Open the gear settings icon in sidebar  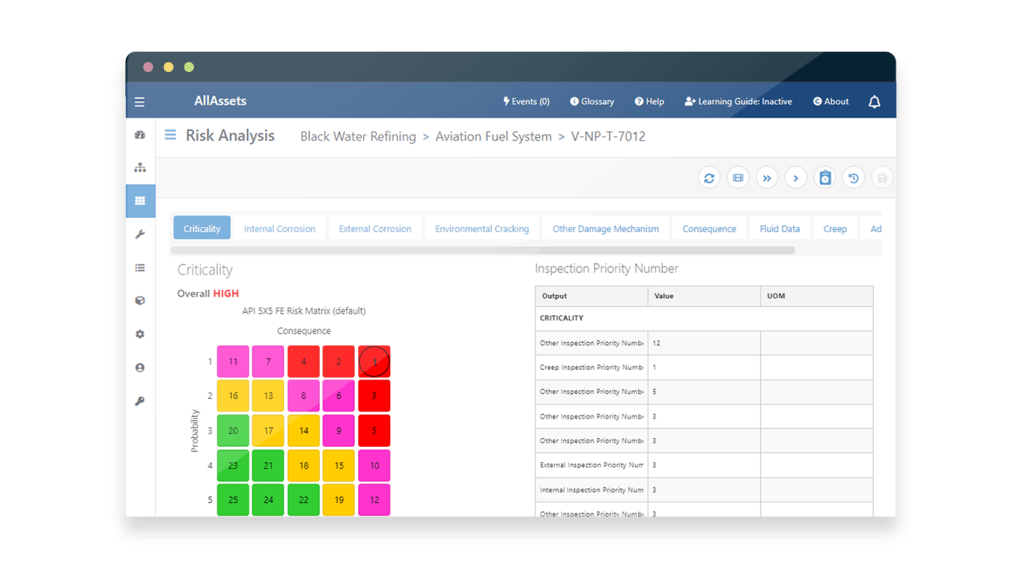[140, 334]
